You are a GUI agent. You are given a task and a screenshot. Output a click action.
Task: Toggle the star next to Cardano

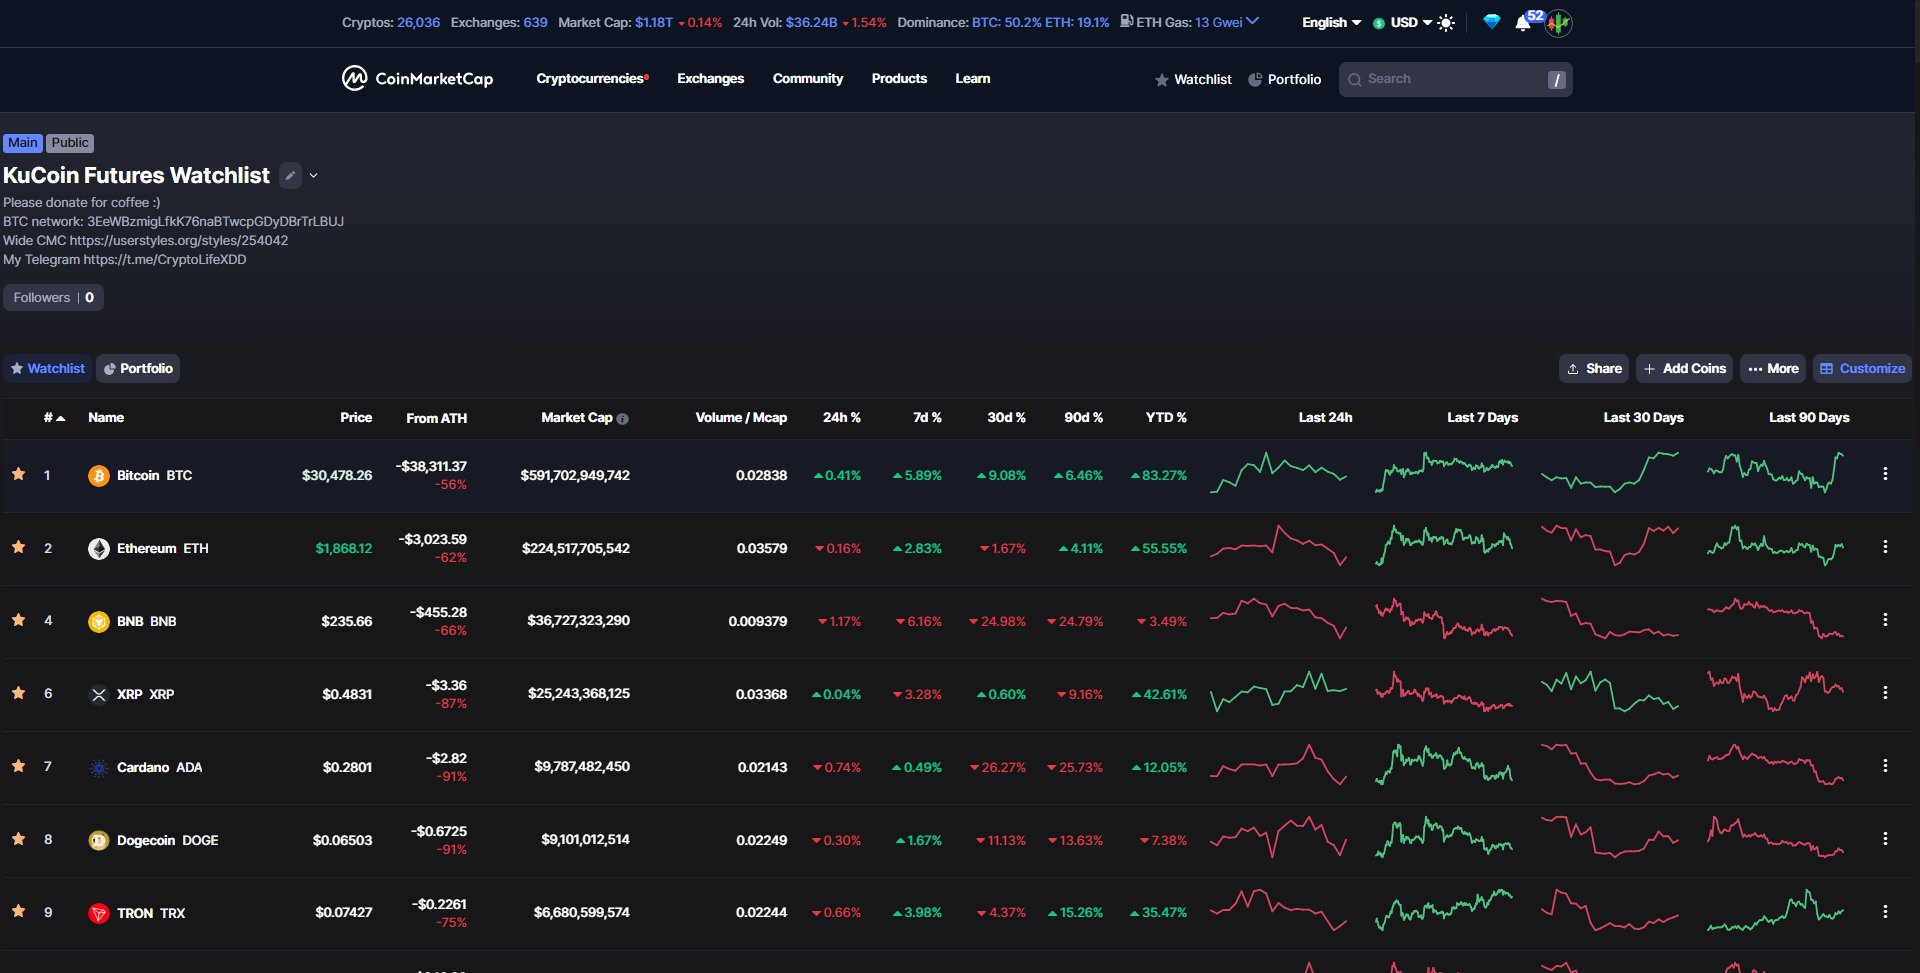coord(17,767)
